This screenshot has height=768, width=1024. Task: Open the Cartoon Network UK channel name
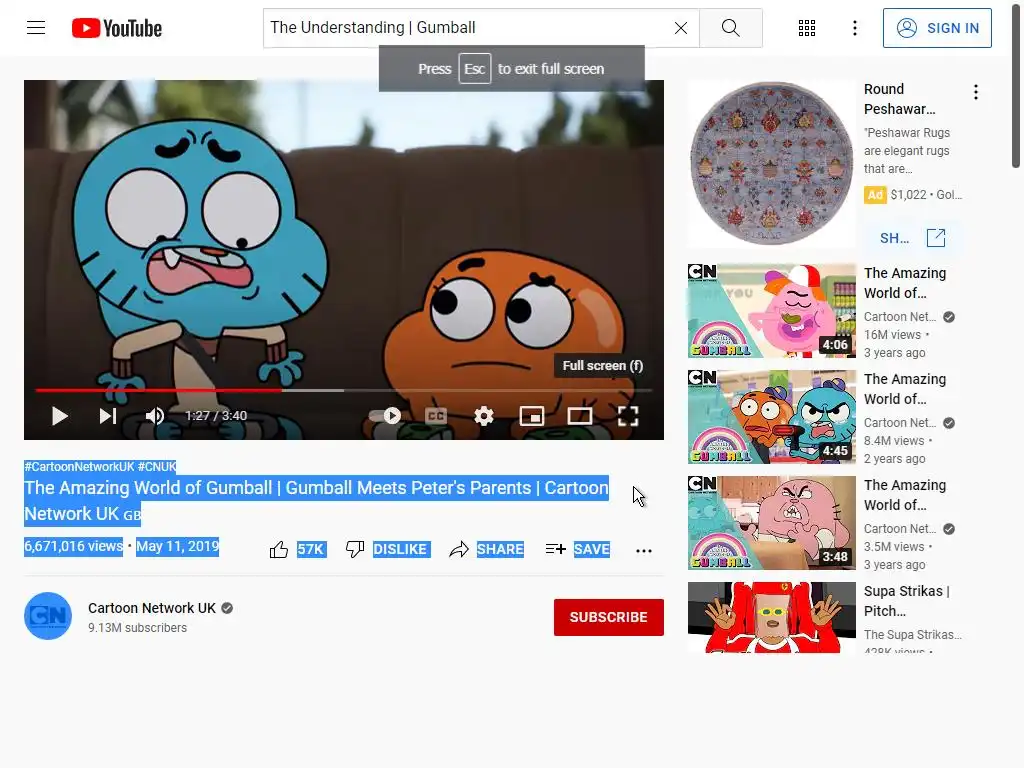point(152,608)
